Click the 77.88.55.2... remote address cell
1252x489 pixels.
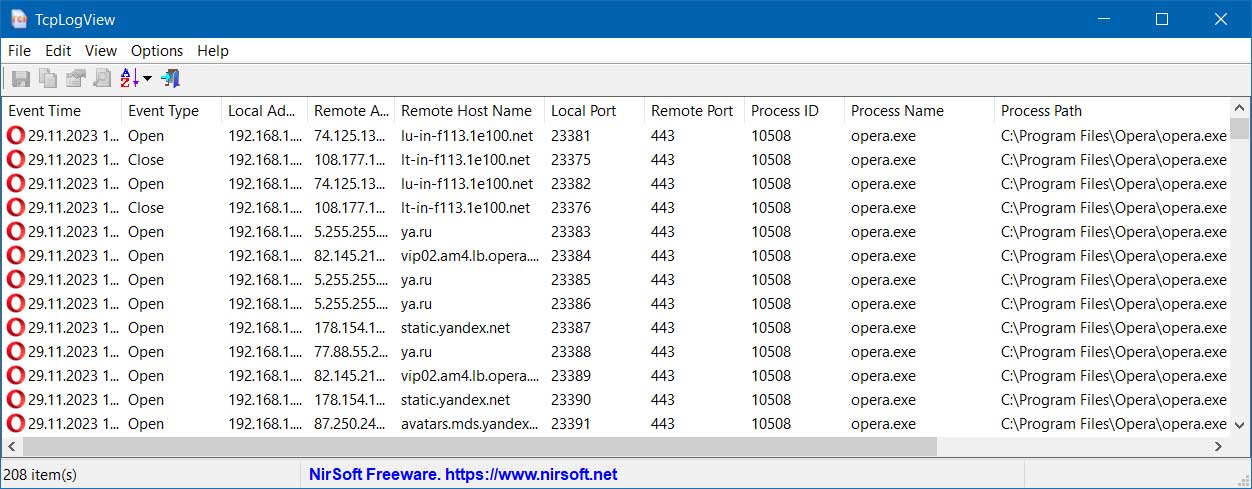click(x=350, y=352)
